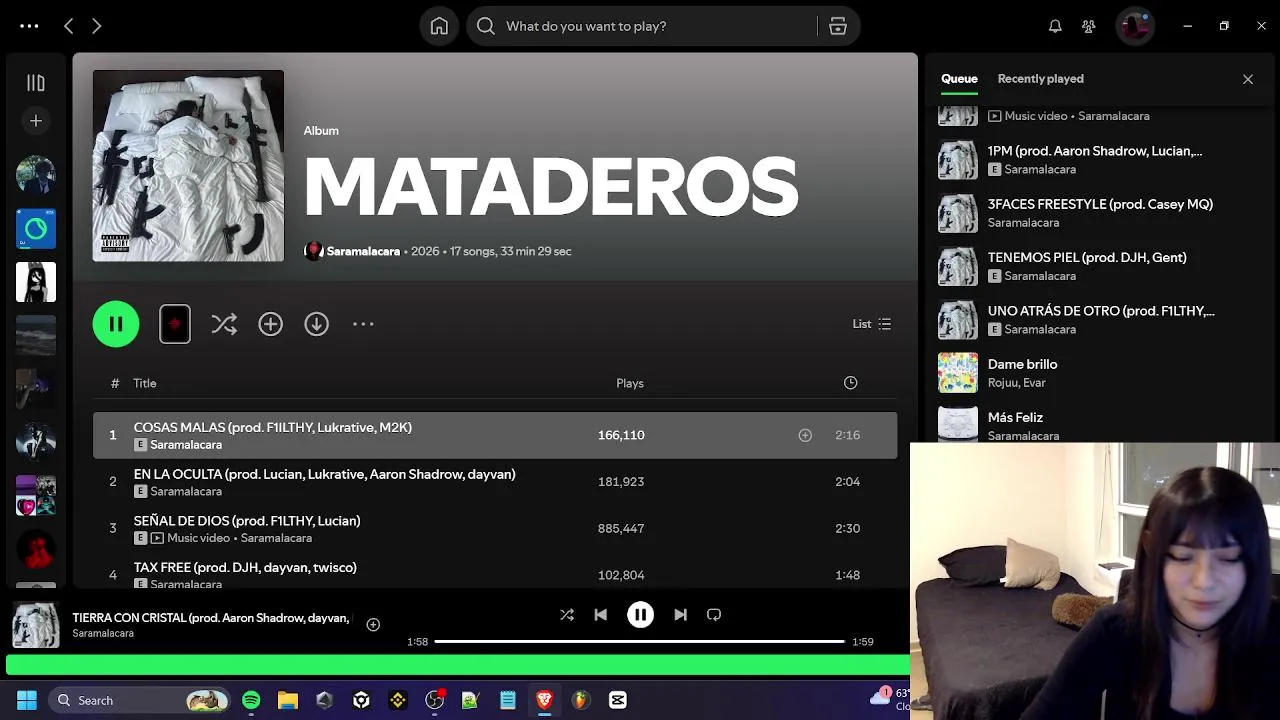The height and width of the screenshot is (720, 1280).
Task: Sort by the Plays column header
Action: pos(630,383)
